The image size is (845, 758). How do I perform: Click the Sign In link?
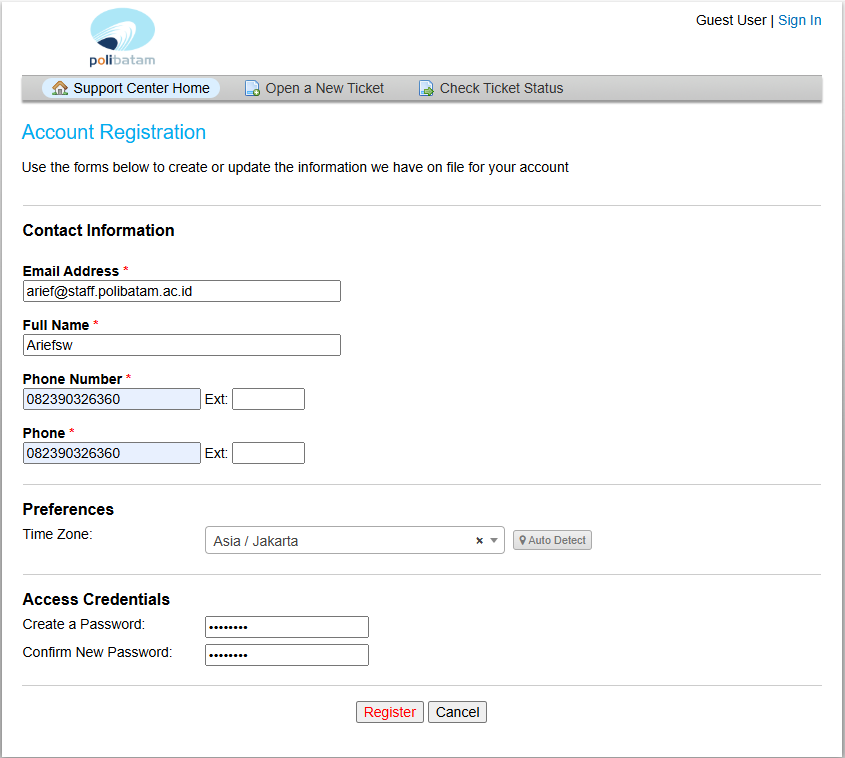coord(799,20)
